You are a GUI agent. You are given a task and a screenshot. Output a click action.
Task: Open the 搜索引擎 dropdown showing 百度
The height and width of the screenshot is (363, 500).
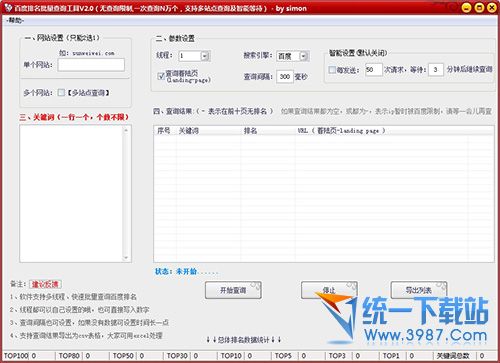point(303,56)
